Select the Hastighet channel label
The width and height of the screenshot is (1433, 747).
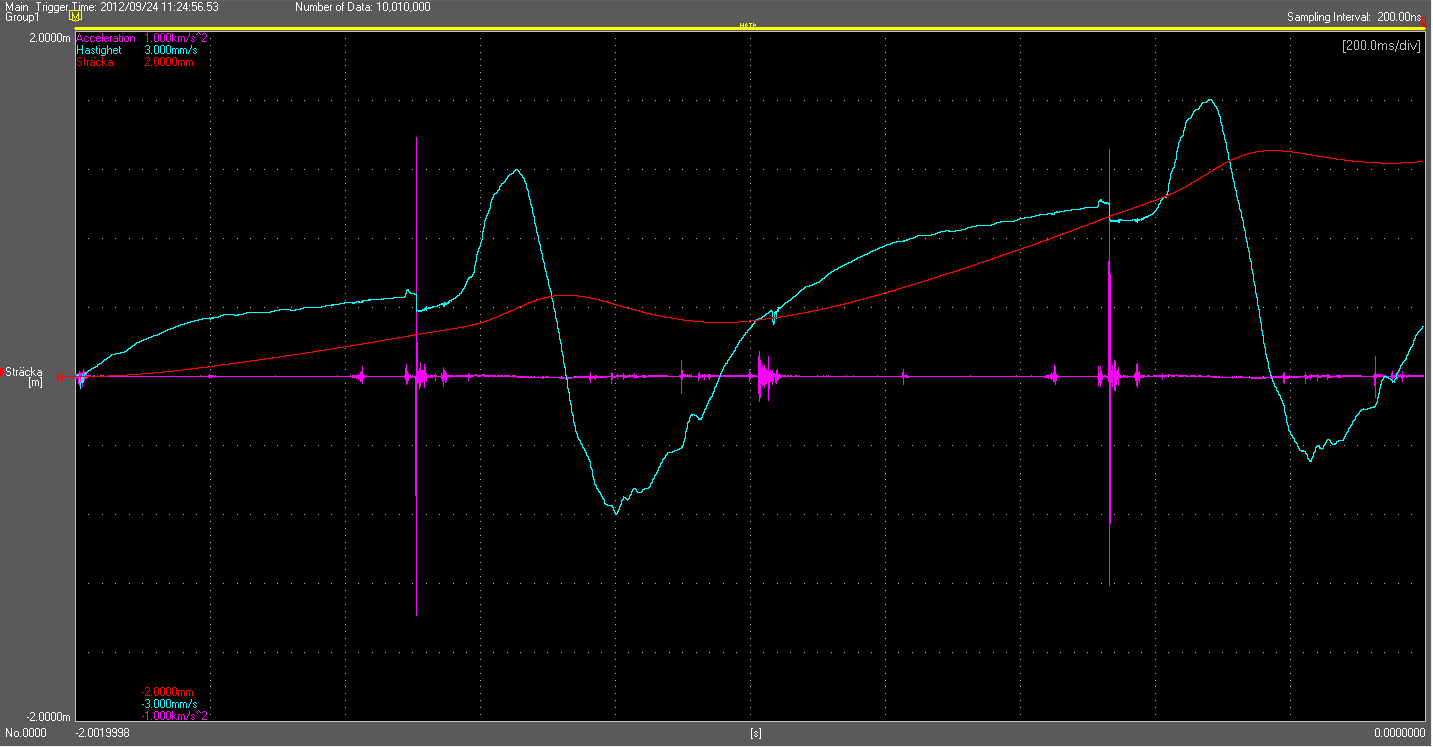pyautogui.click(x=99, y=50)
